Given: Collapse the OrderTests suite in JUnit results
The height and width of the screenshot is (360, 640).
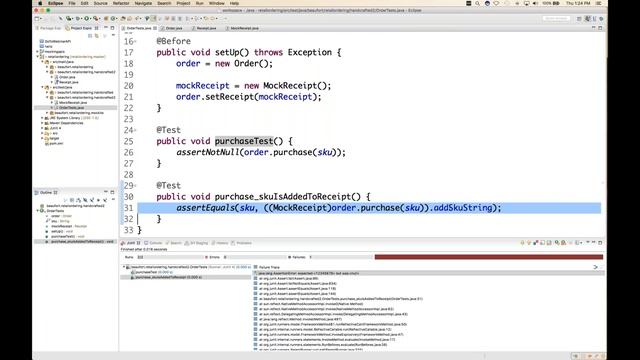Looking at the screenshot, I should coord(124,267).
